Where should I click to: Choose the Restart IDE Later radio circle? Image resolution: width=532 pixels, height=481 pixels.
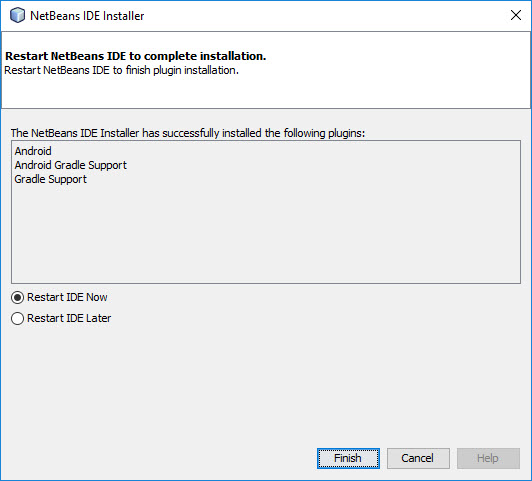click(x=17, y=319)
